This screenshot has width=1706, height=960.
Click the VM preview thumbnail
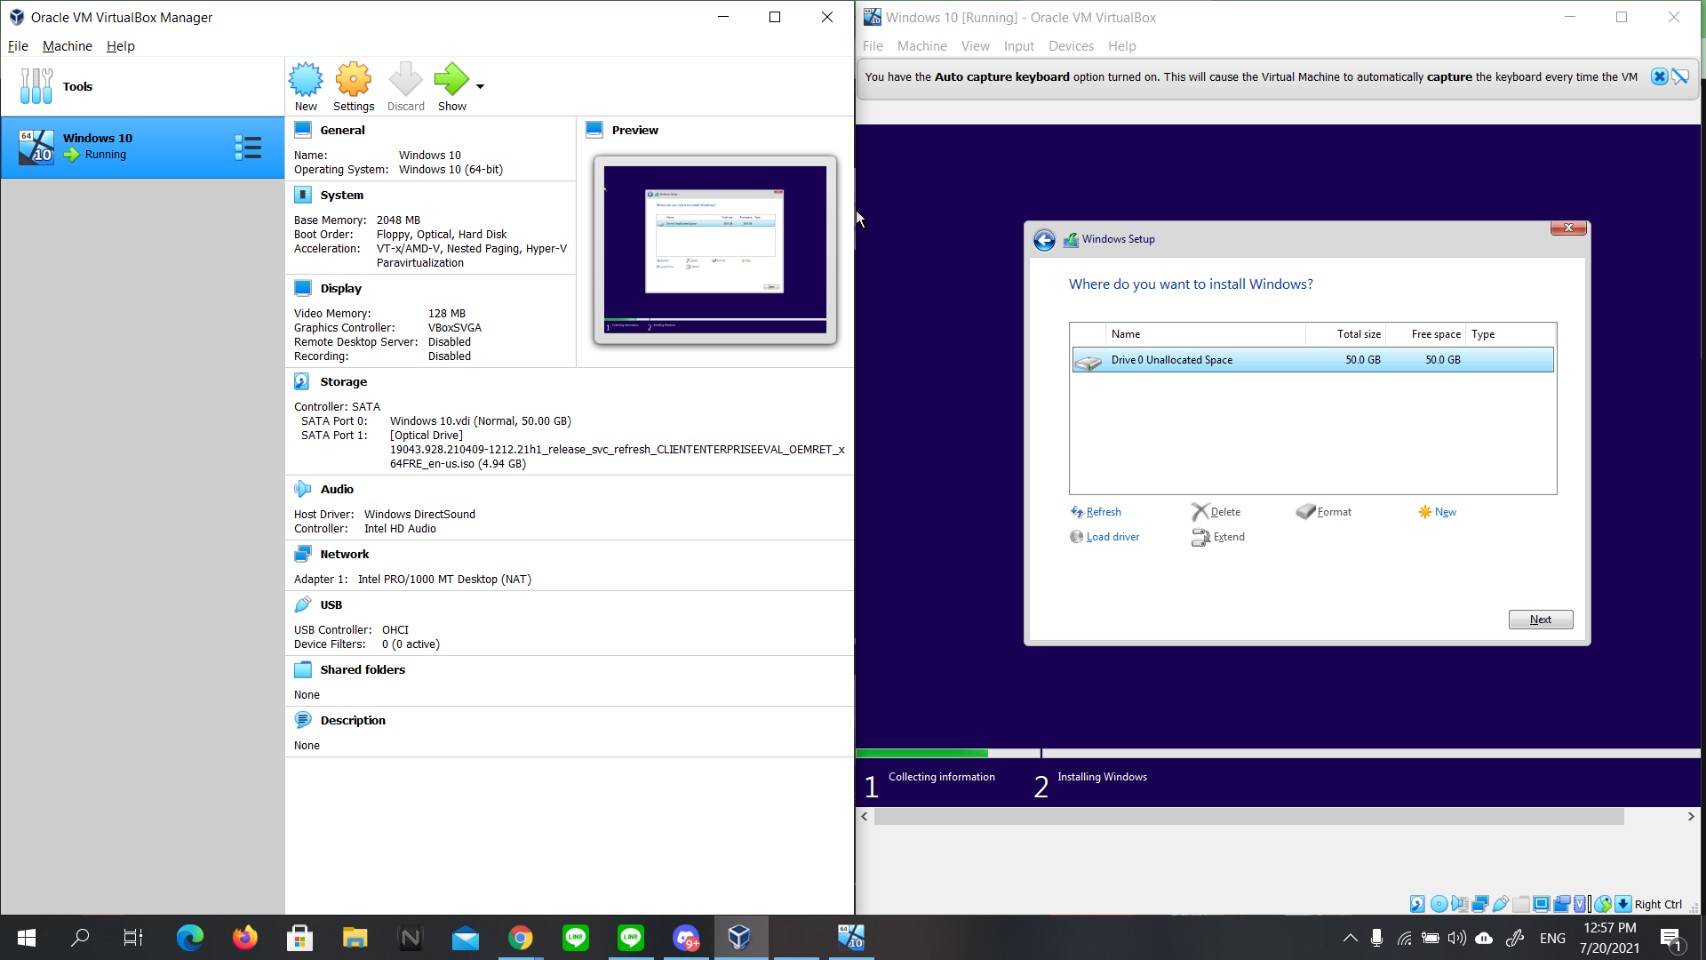tap(715, 250)
